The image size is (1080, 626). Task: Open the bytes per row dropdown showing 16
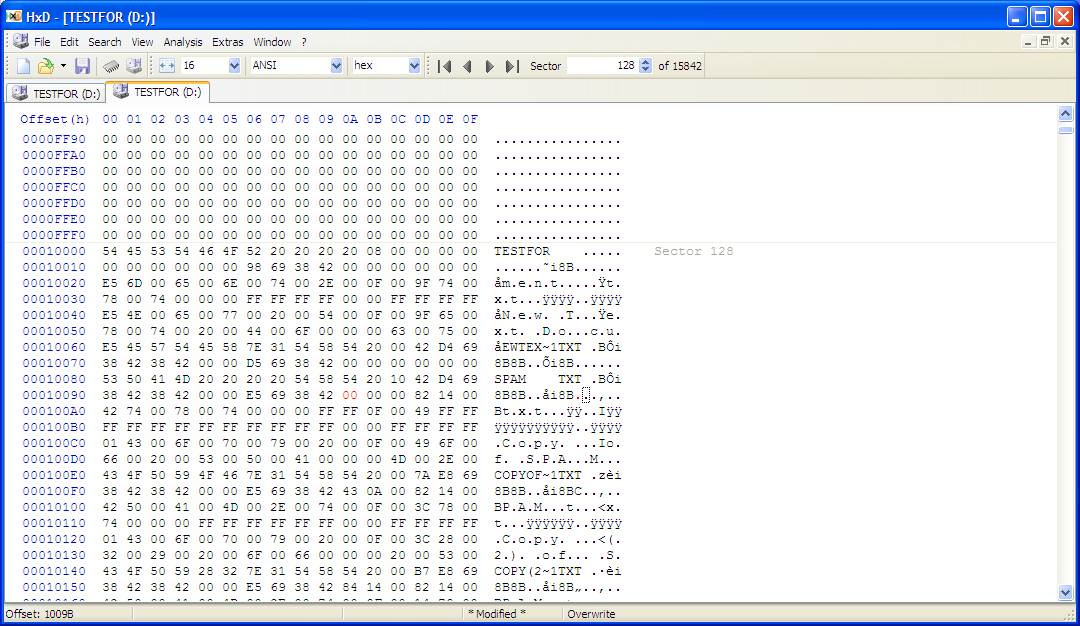tap(234, 66)
